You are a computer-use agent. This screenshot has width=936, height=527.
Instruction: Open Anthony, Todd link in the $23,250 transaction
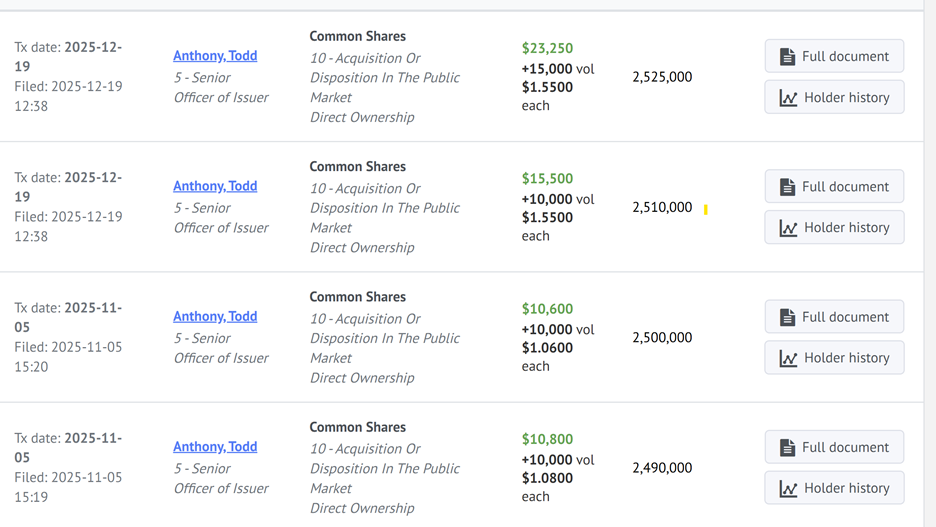[x=215, y=56]
